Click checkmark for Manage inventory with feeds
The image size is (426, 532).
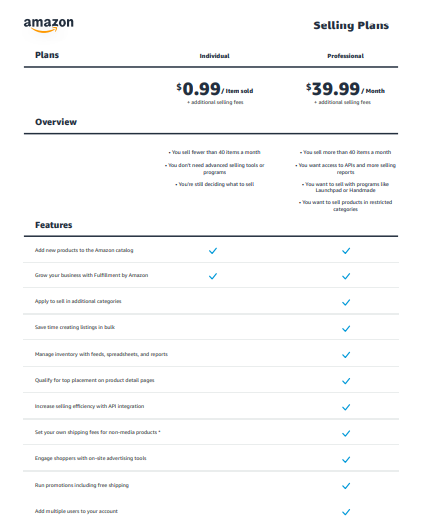tap(346, 355)
